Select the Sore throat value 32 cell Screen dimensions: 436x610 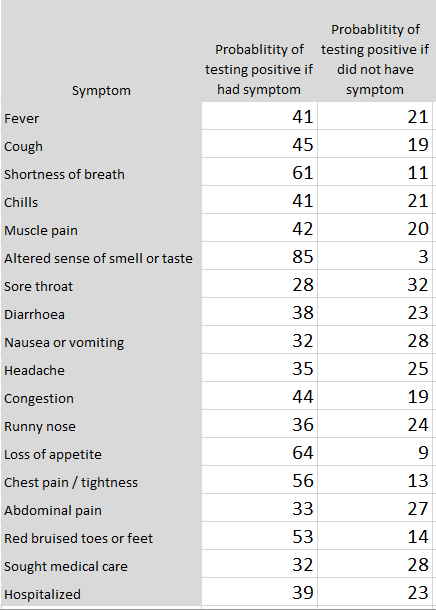(x=375, y=284)
